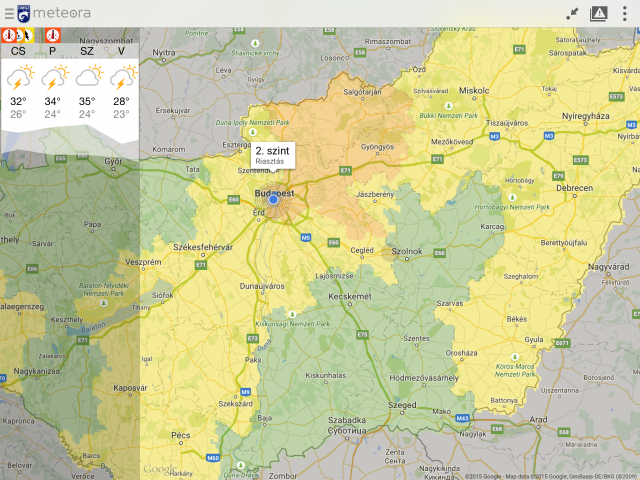Tap the blue location dot in Budapest

(x=273, y=200)
